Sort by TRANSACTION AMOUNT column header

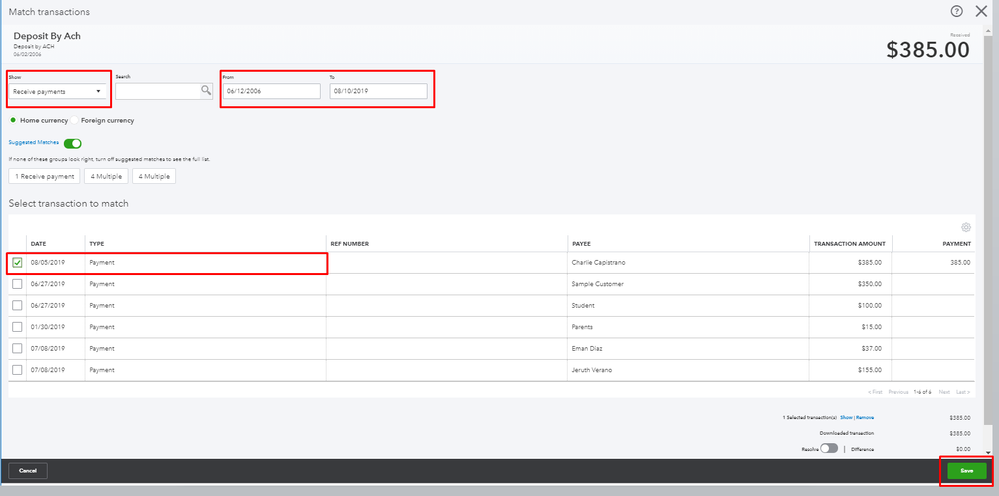click(850, 244)
